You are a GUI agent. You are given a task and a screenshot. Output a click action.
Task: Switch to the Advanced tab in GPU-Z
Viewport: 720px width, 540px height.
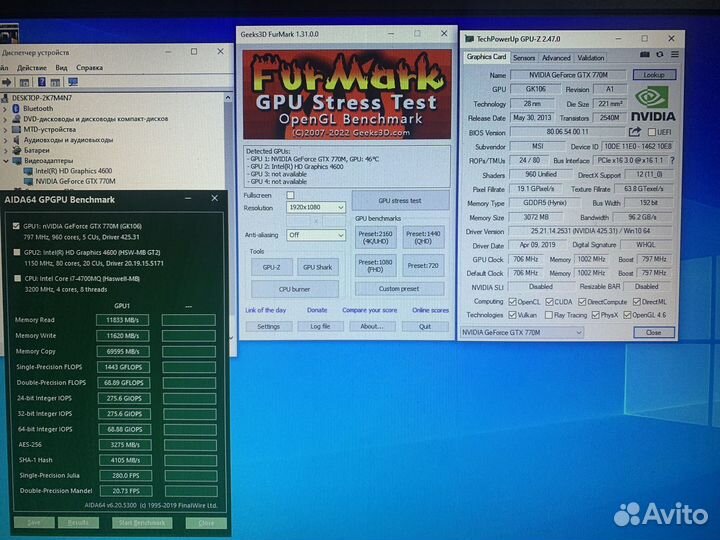pyautogui.click(x=556, y=58)
